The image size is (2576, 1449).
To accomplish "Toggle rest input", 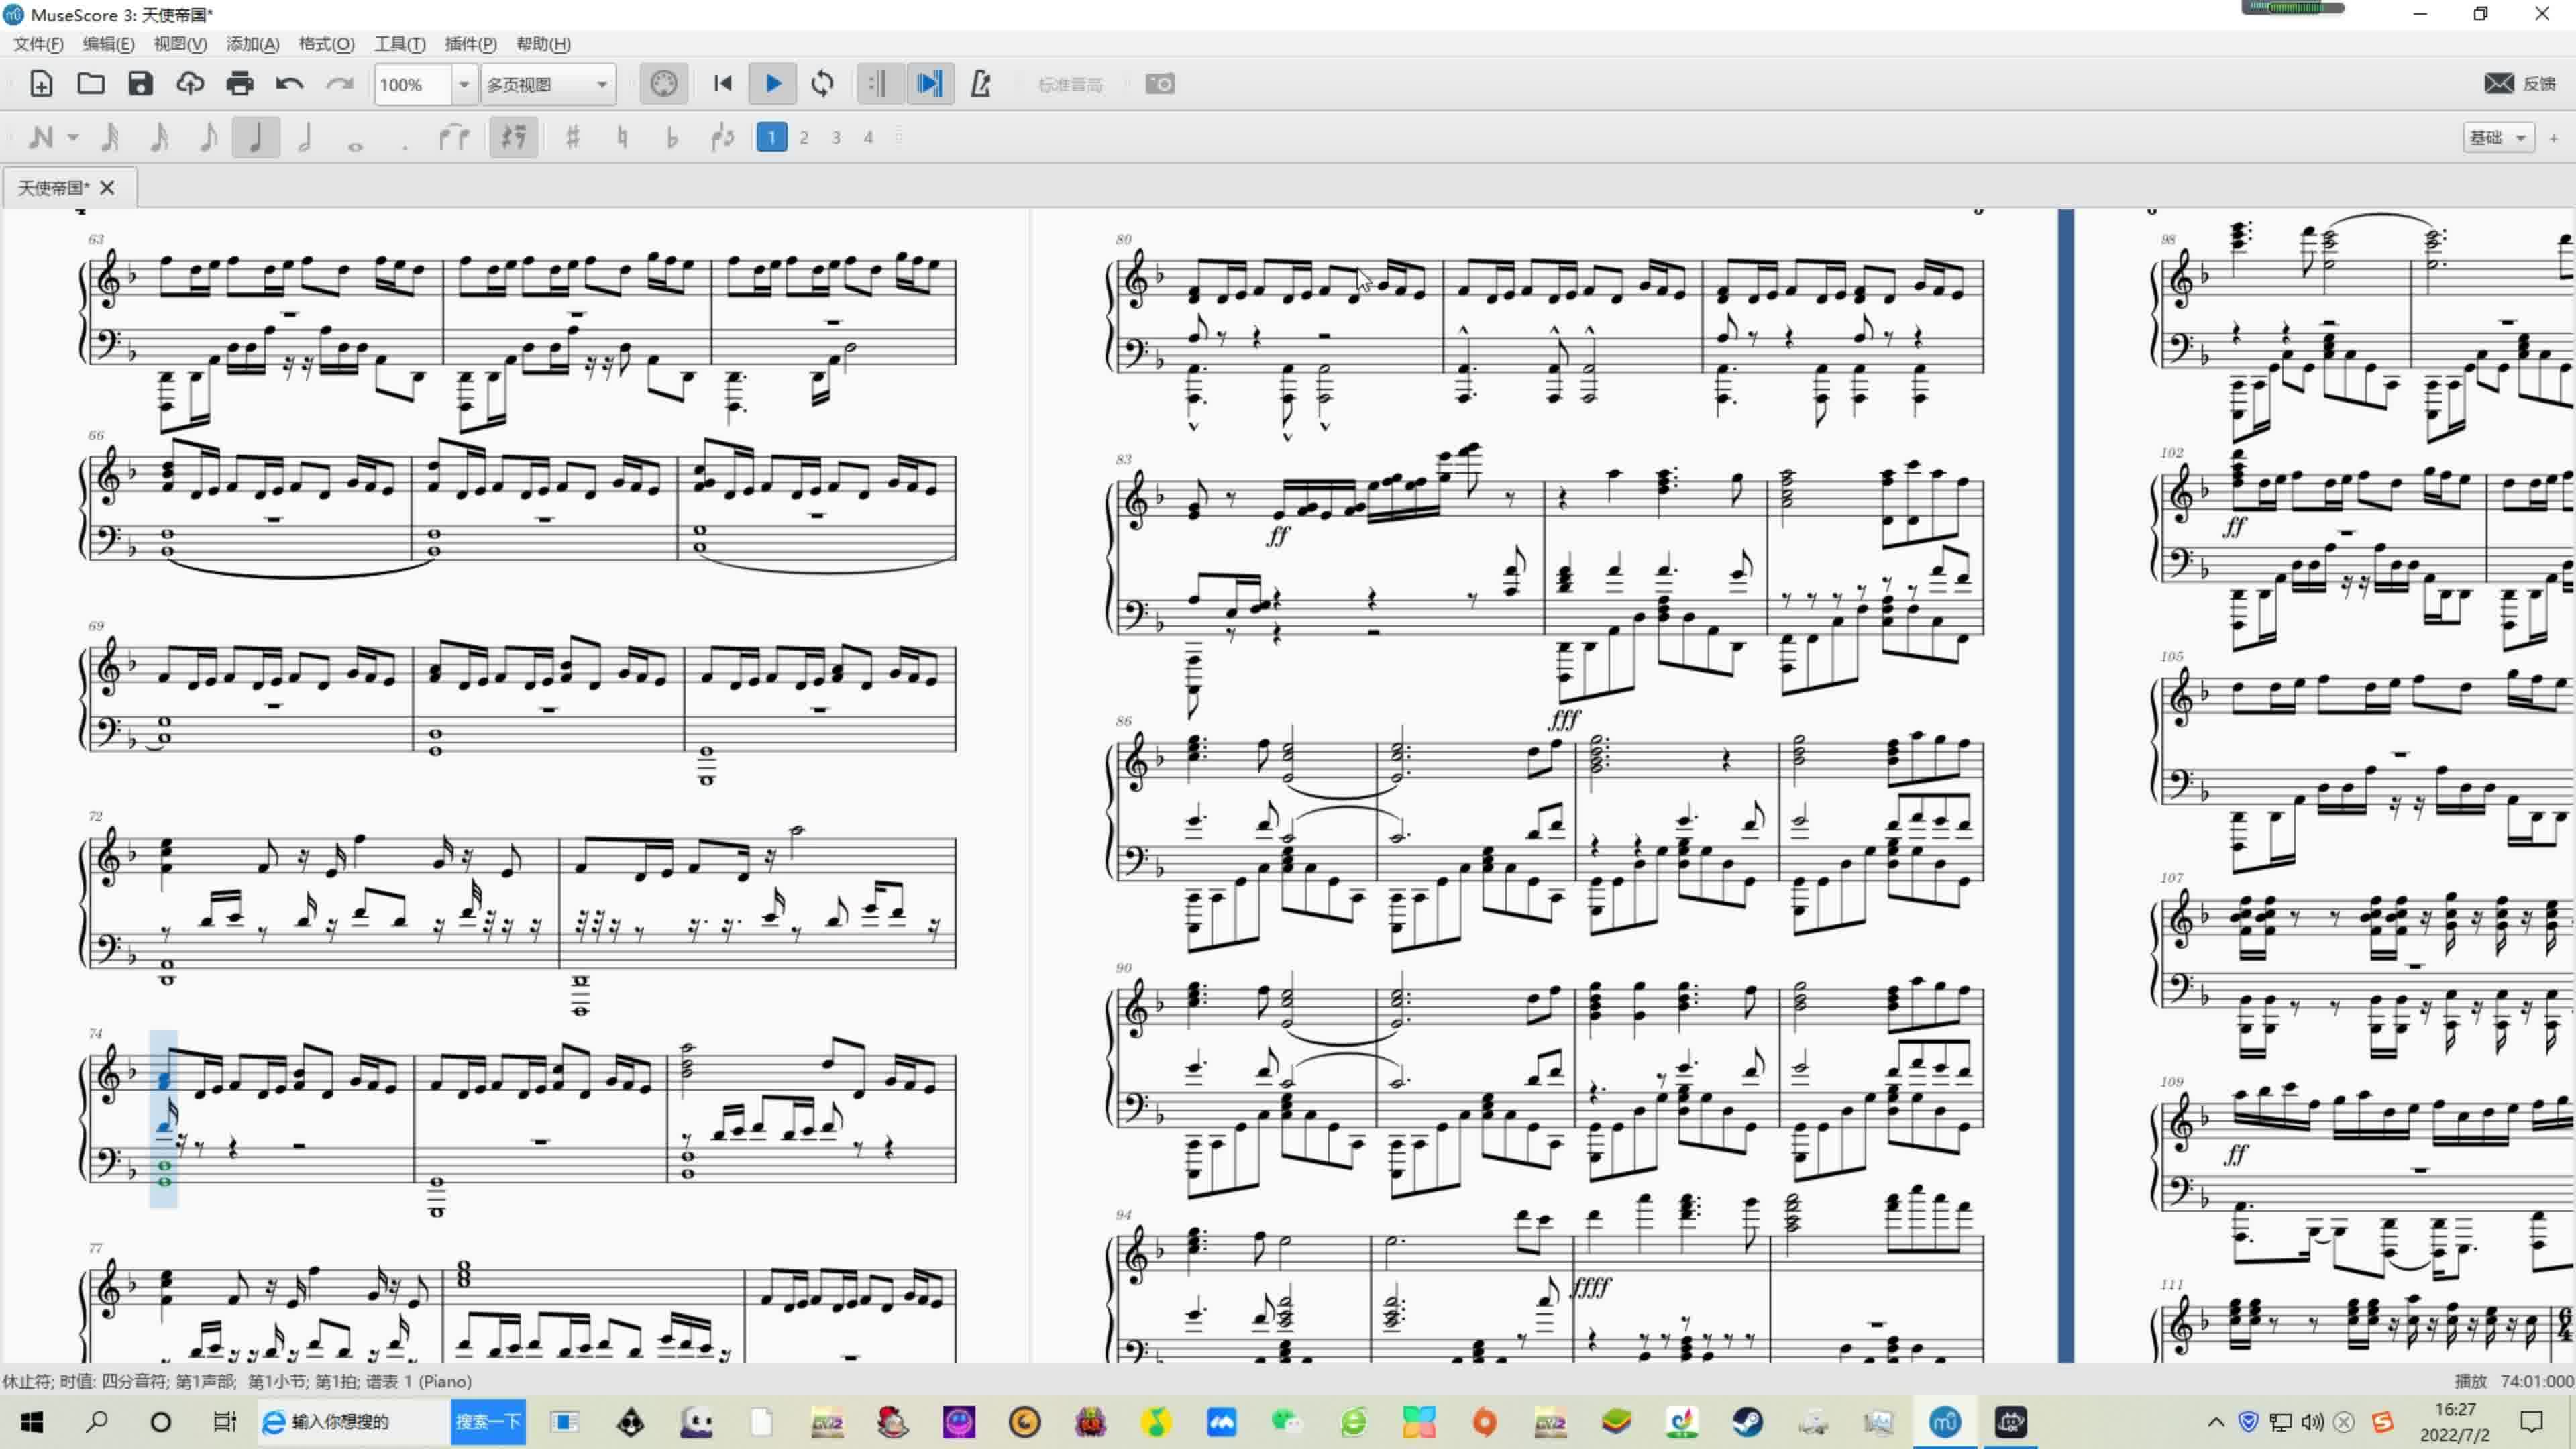I will pos(513,137).
